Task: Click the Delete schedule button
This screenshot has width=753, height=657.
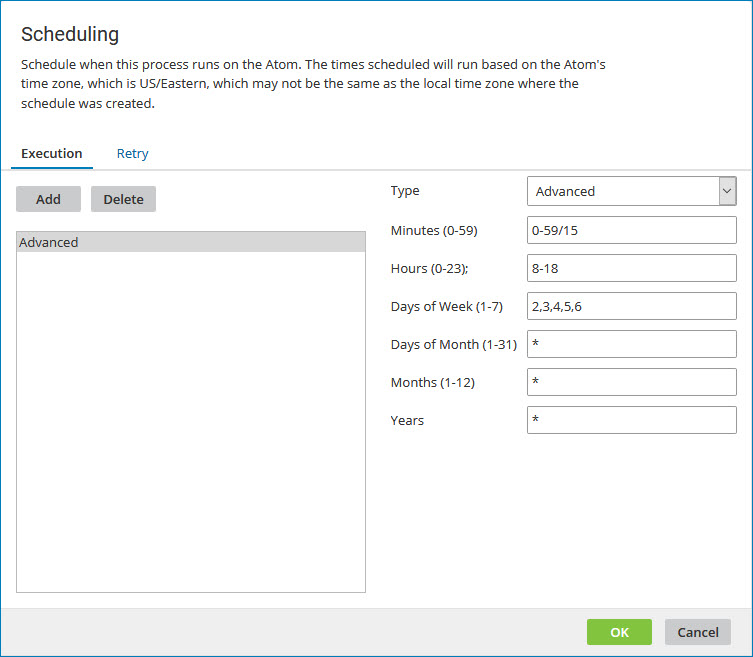Action: coord(123,199)
